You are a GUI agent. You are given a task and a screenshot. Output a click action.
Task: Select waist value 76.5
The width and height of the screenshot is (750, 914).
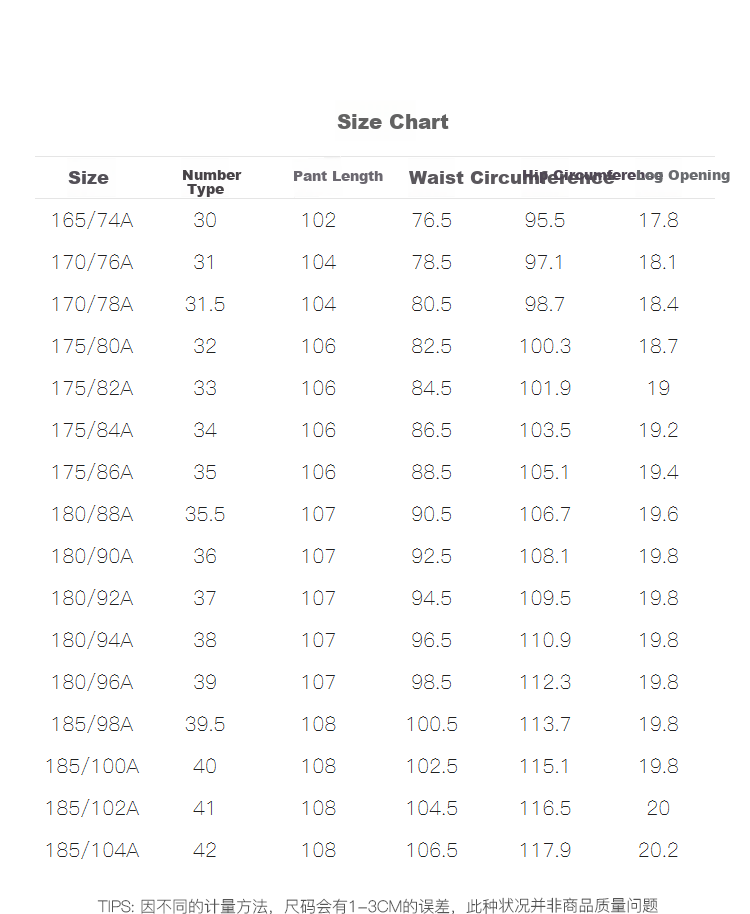[x=432, y=220]
